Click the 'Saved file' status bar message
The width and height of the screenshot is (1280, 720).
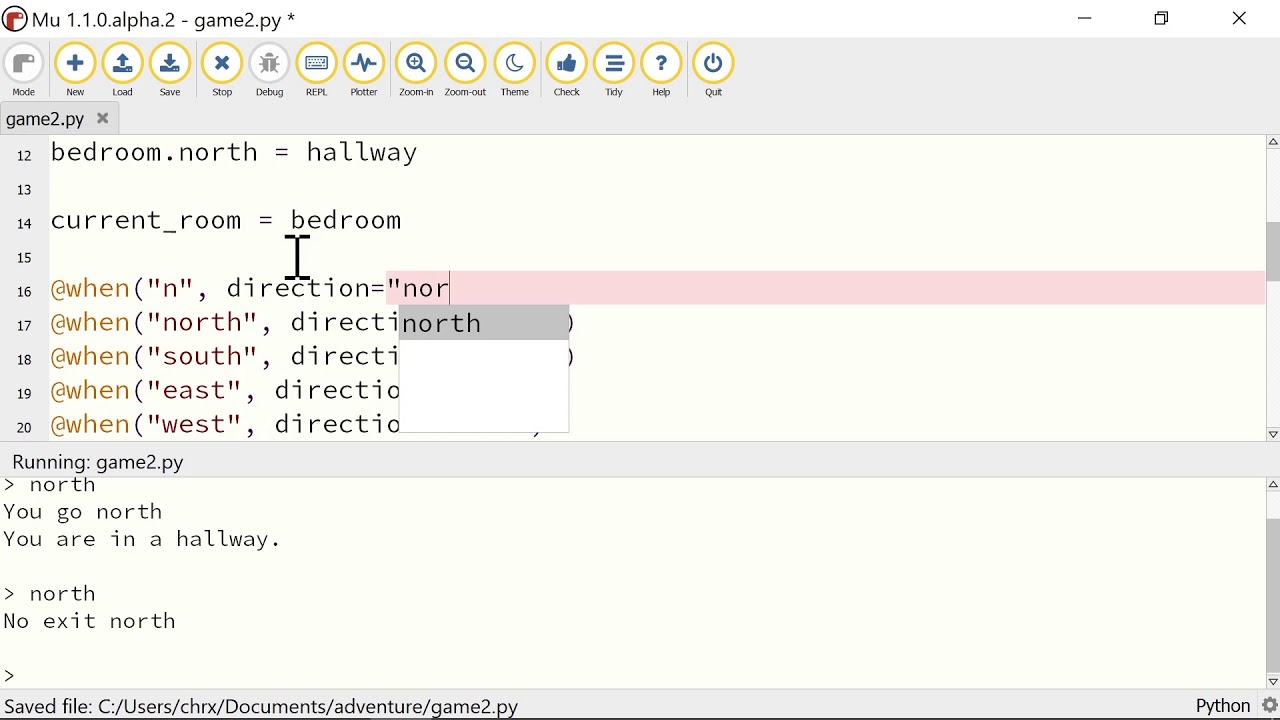261,707
